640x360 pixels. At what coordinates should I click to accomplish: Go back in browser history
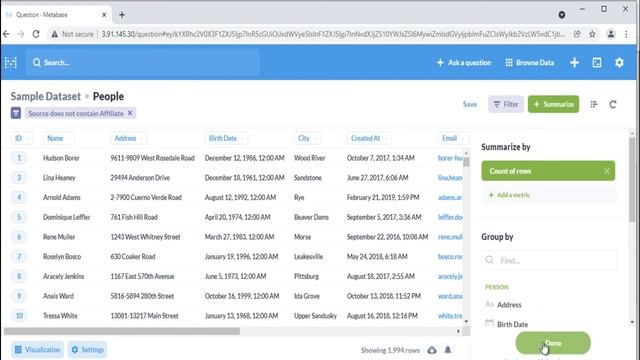pos(7,34)
